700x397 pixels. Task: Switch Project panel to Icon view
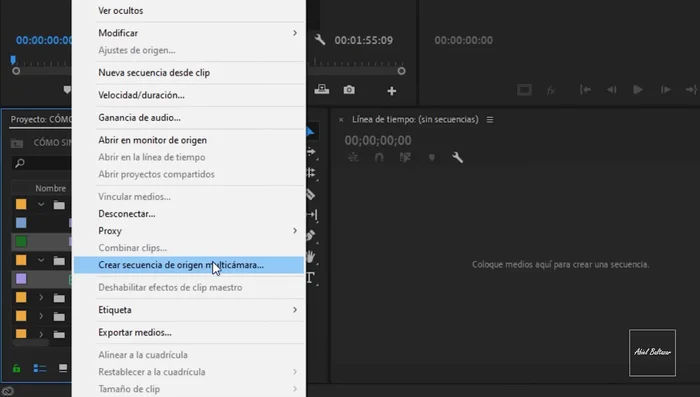(63, 368)
